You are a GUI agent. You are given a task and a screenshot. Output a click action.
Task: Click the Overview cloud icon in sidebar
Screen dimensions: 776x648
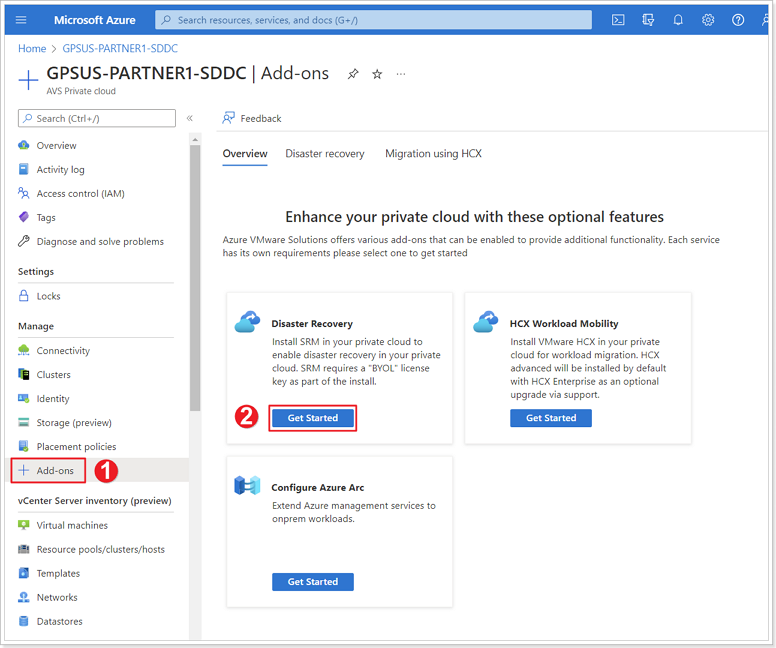click(x=24, y=145)
